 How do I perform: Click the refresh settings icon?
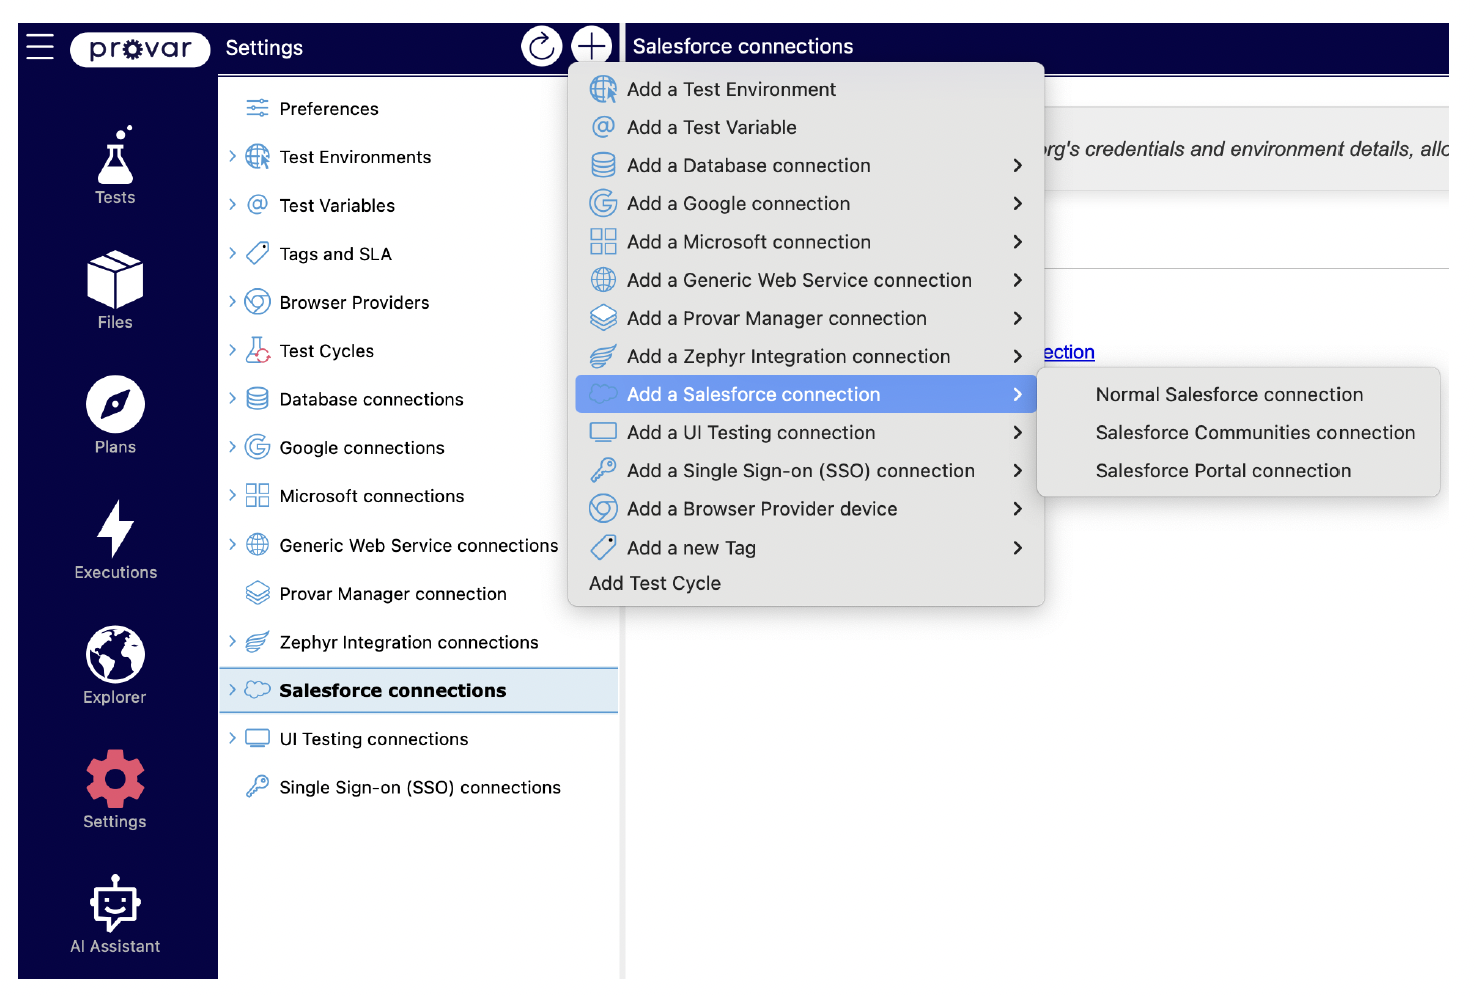pos(542,46)
